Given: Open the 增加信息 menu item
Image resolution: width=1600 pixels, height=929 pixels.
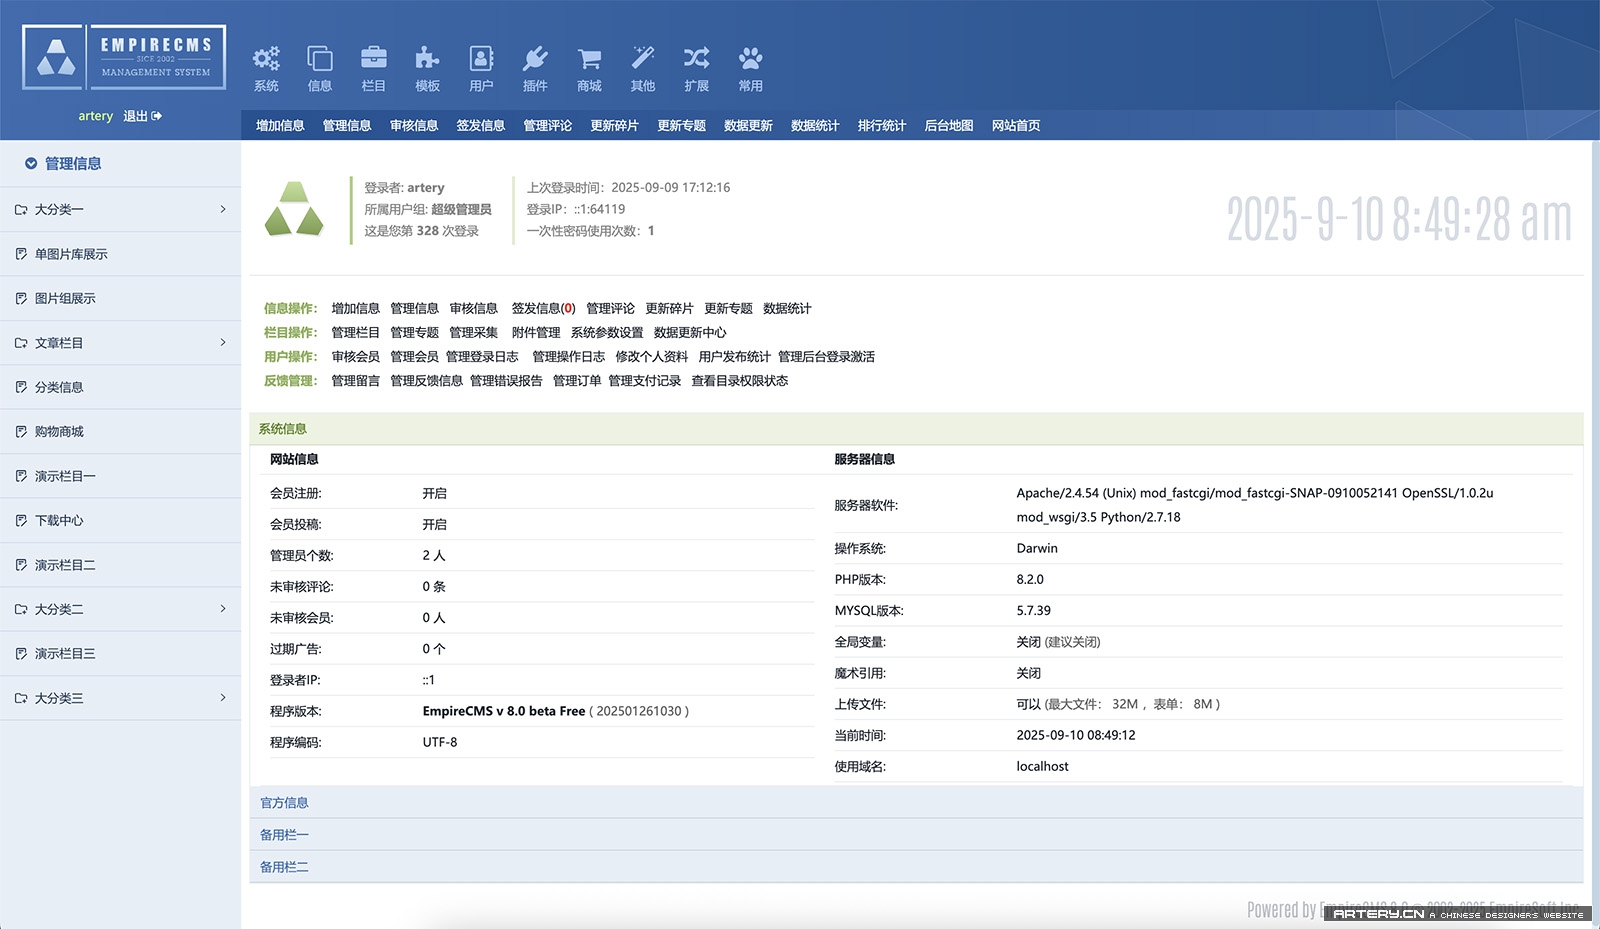Looking at the screenshot, I should 280,125.
